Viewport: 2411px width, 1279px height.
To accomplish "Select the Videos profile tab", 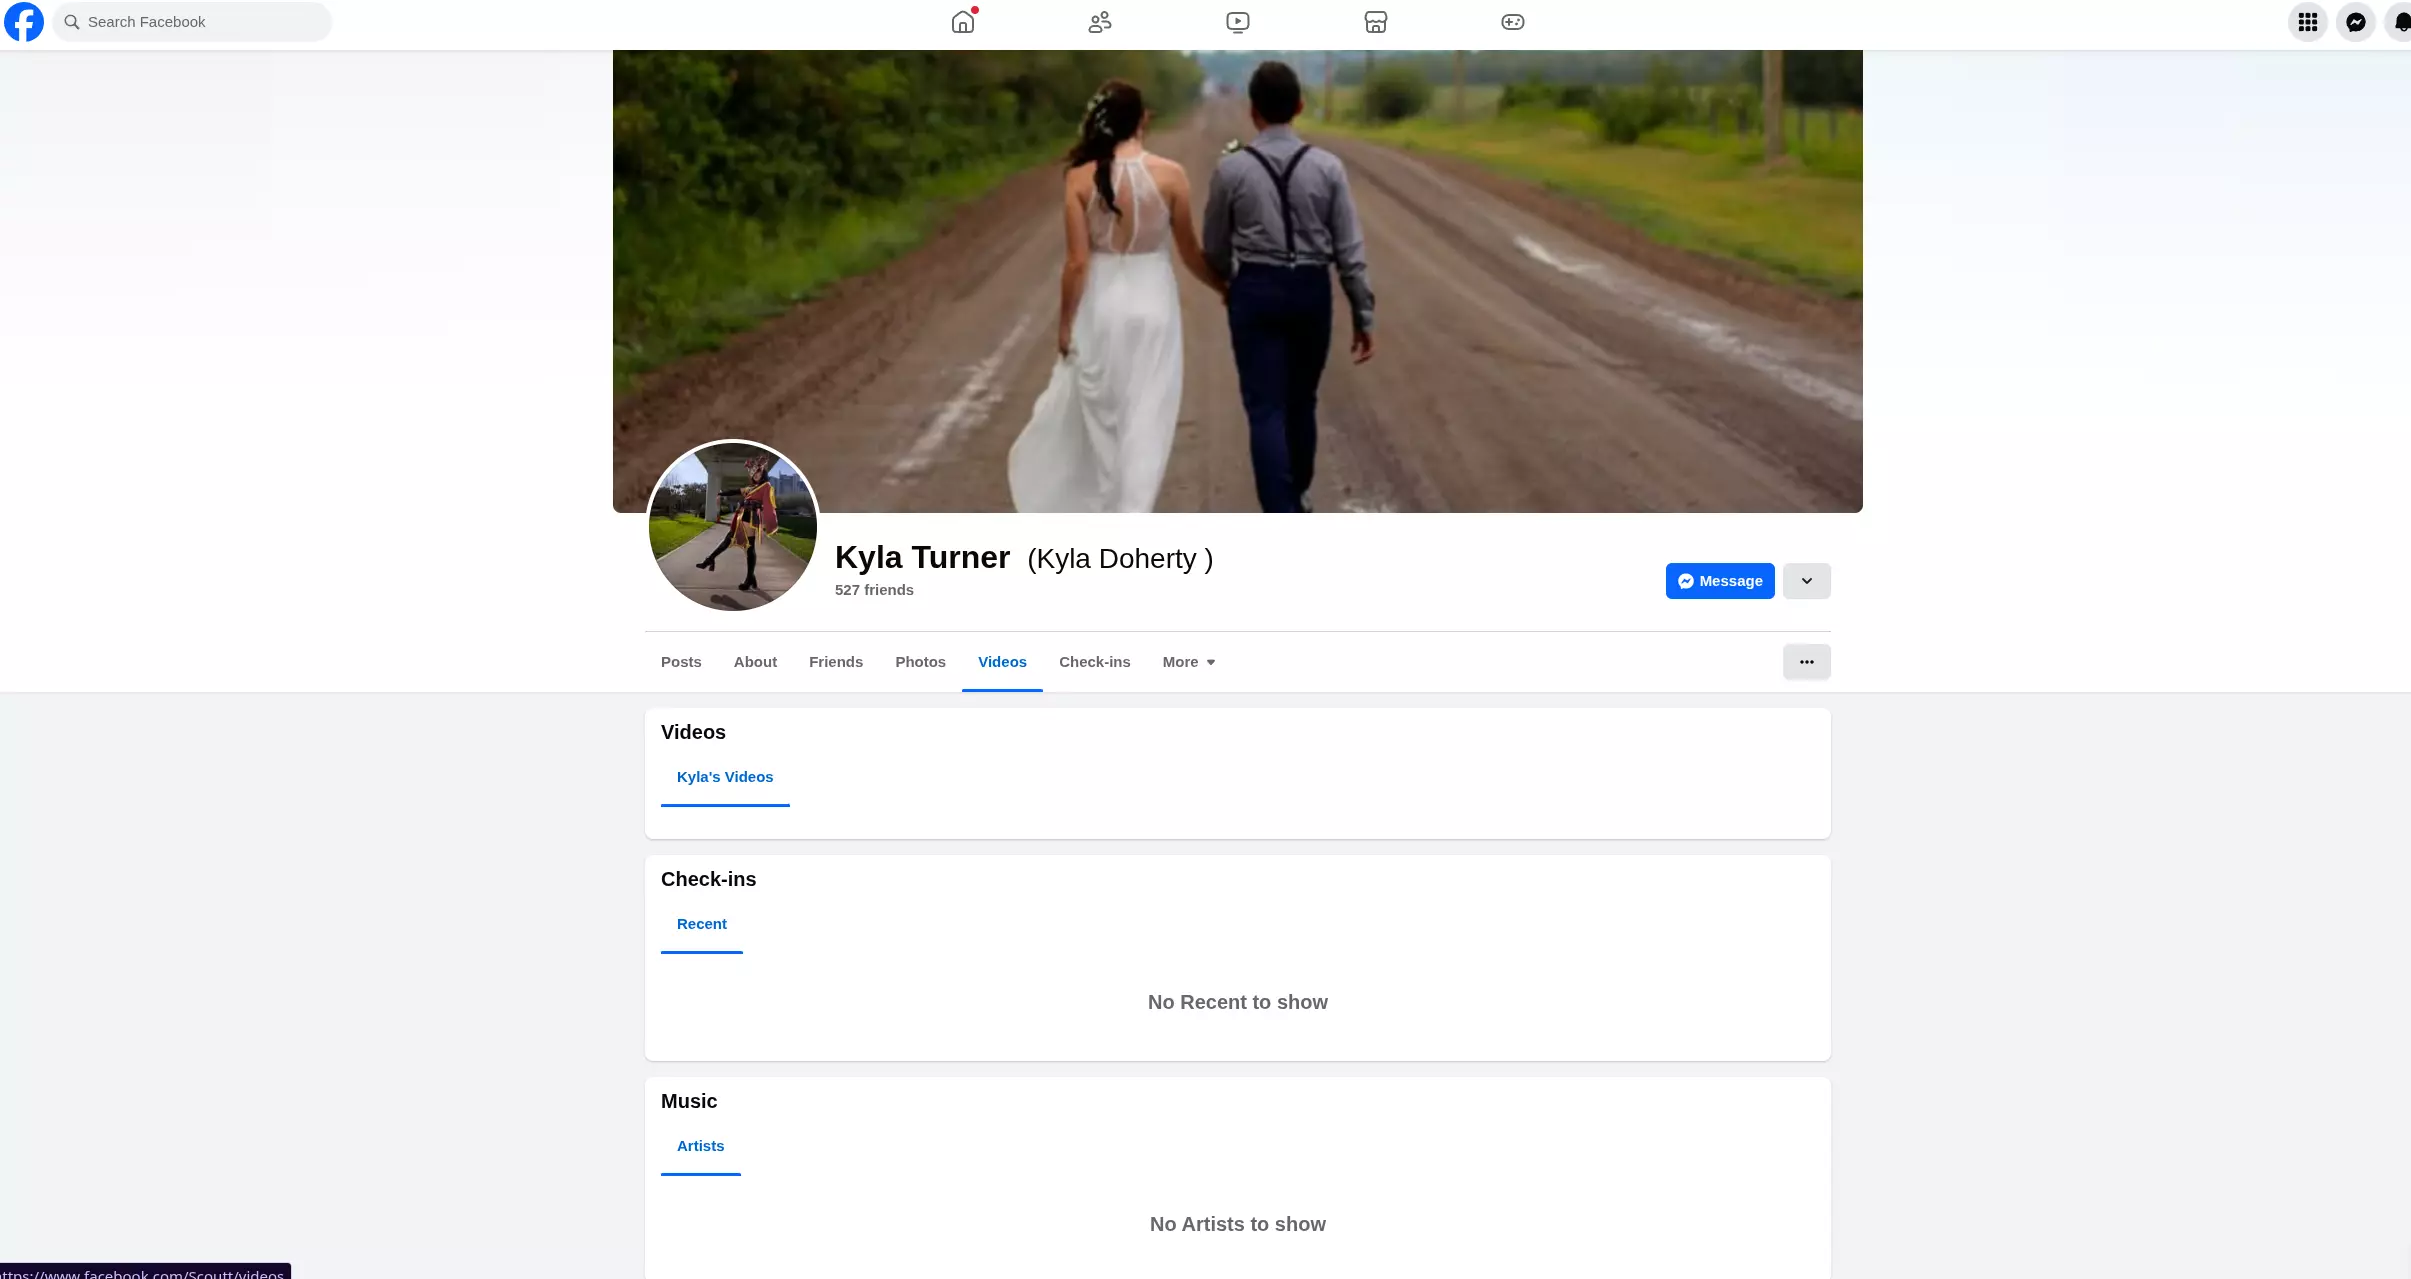I will [x=1002, y=662].
